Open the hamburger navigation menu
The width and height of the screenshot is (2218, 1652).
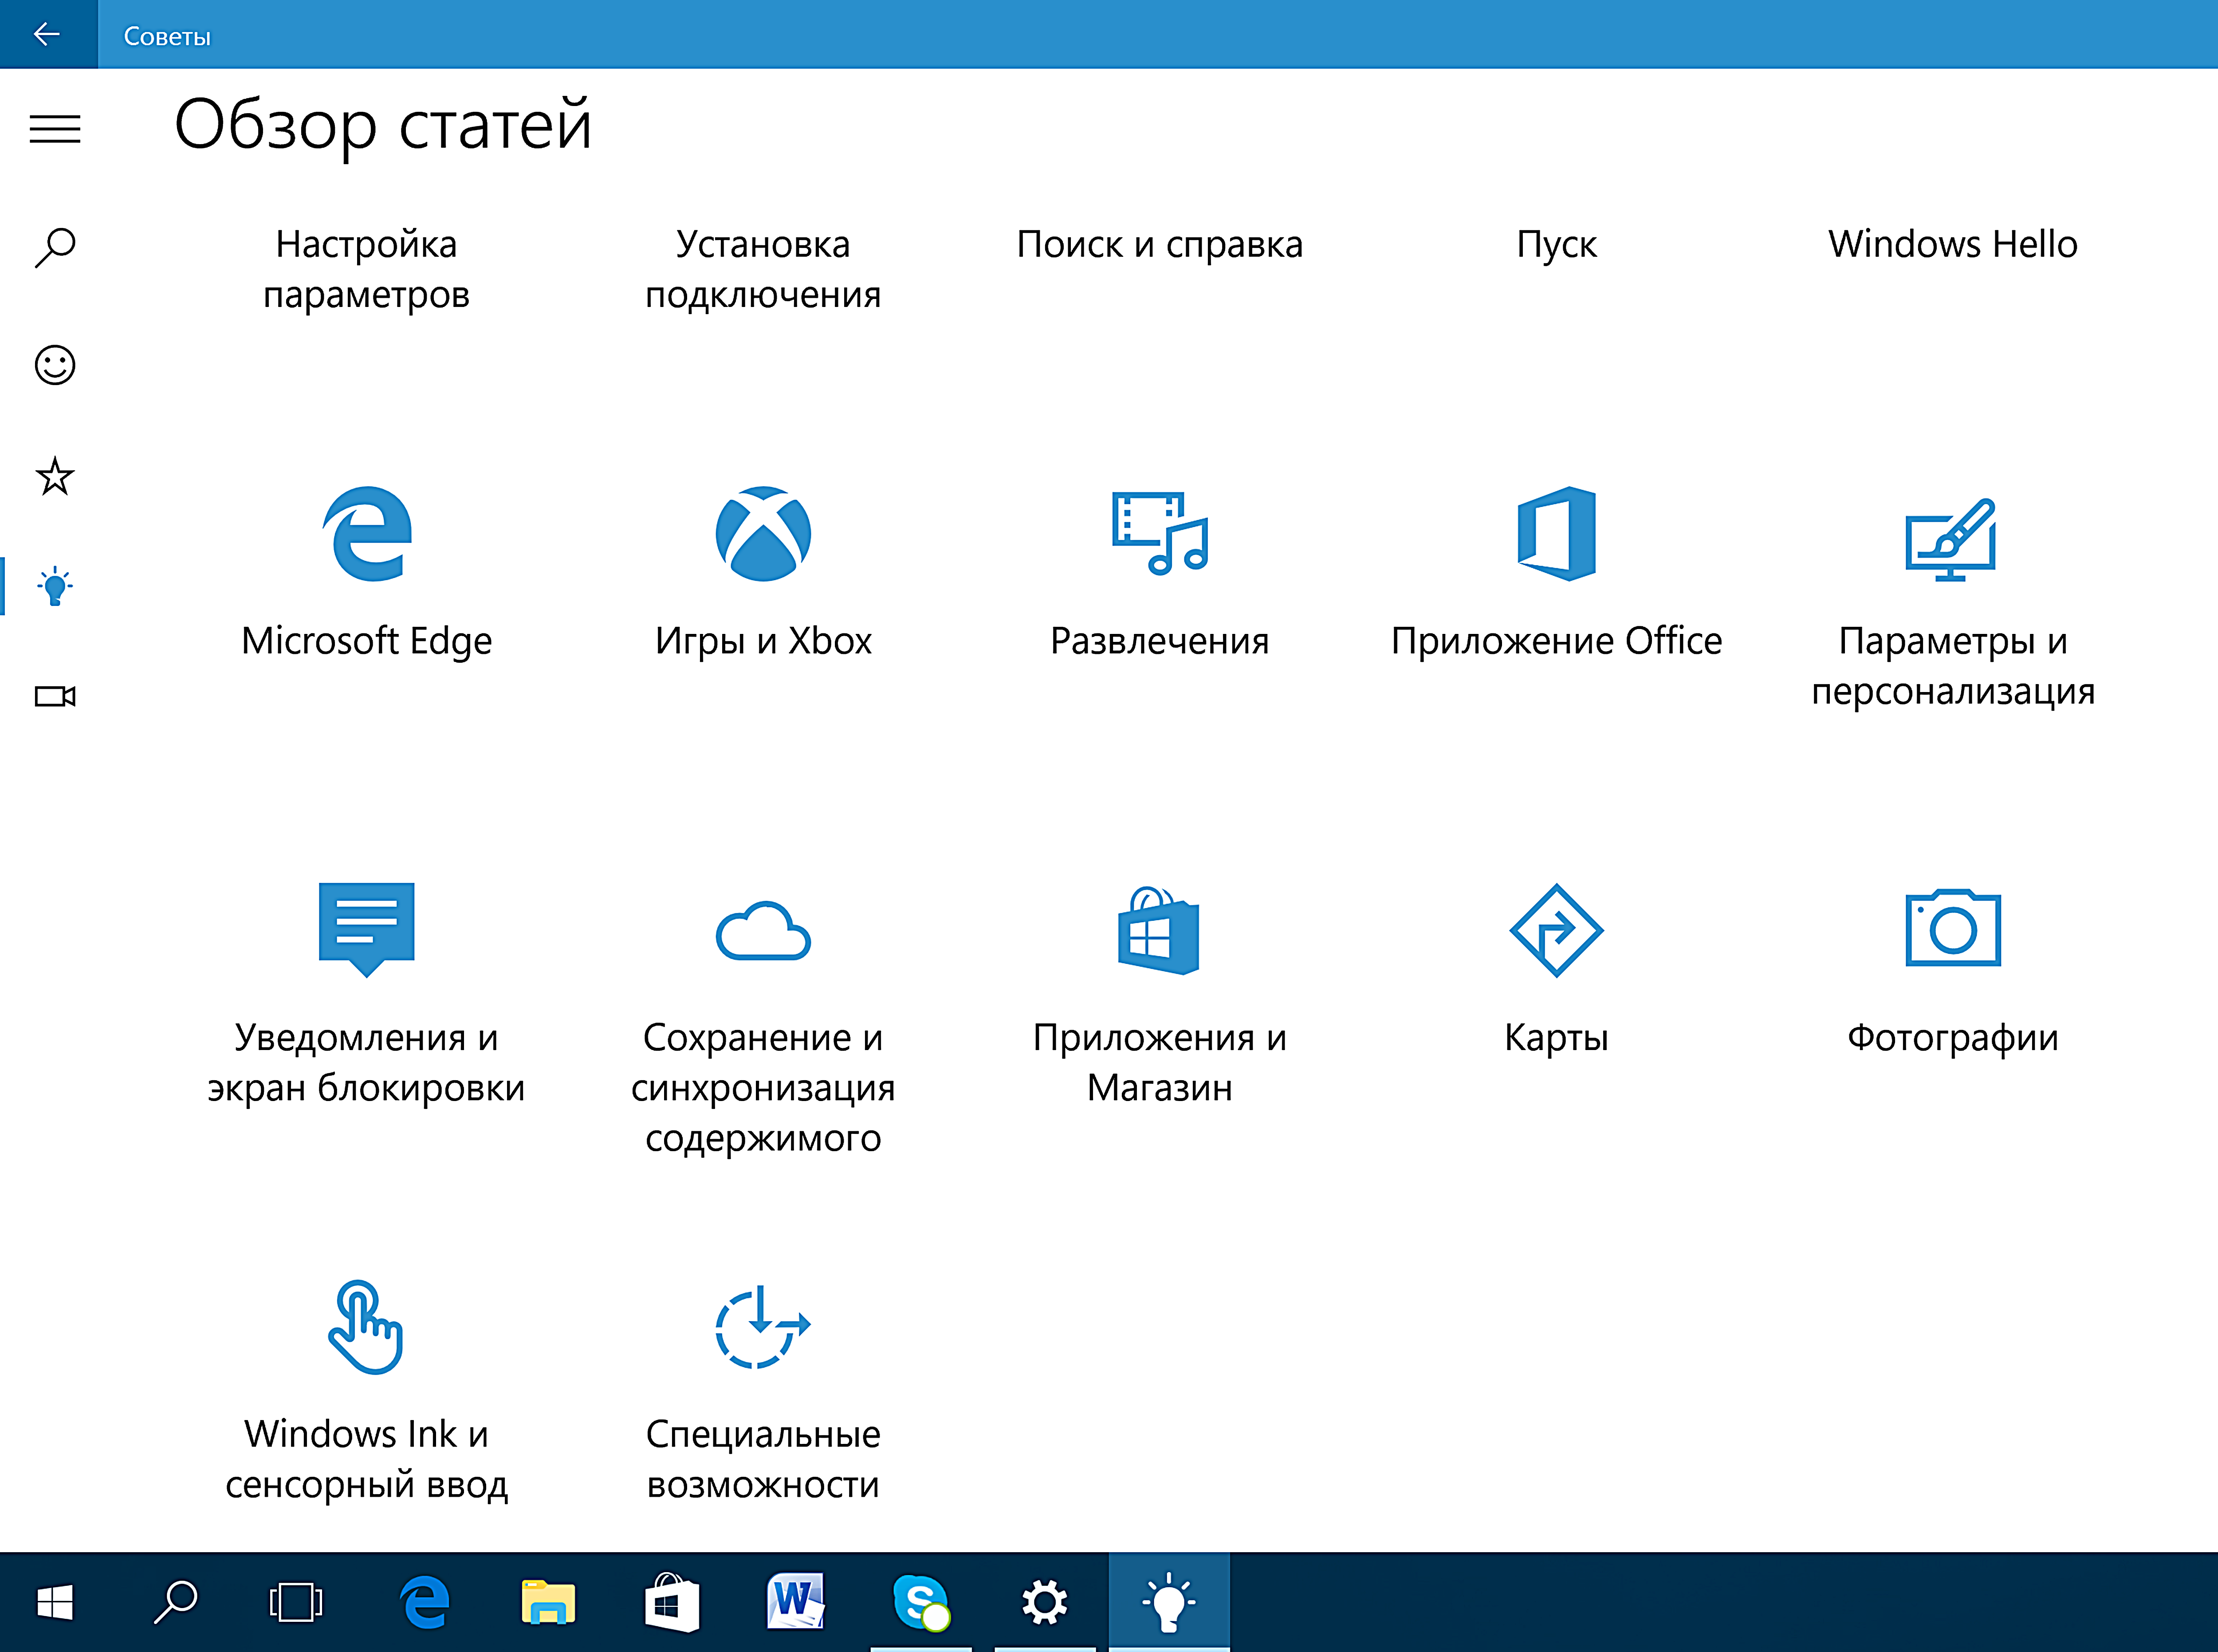click(55, 129)
